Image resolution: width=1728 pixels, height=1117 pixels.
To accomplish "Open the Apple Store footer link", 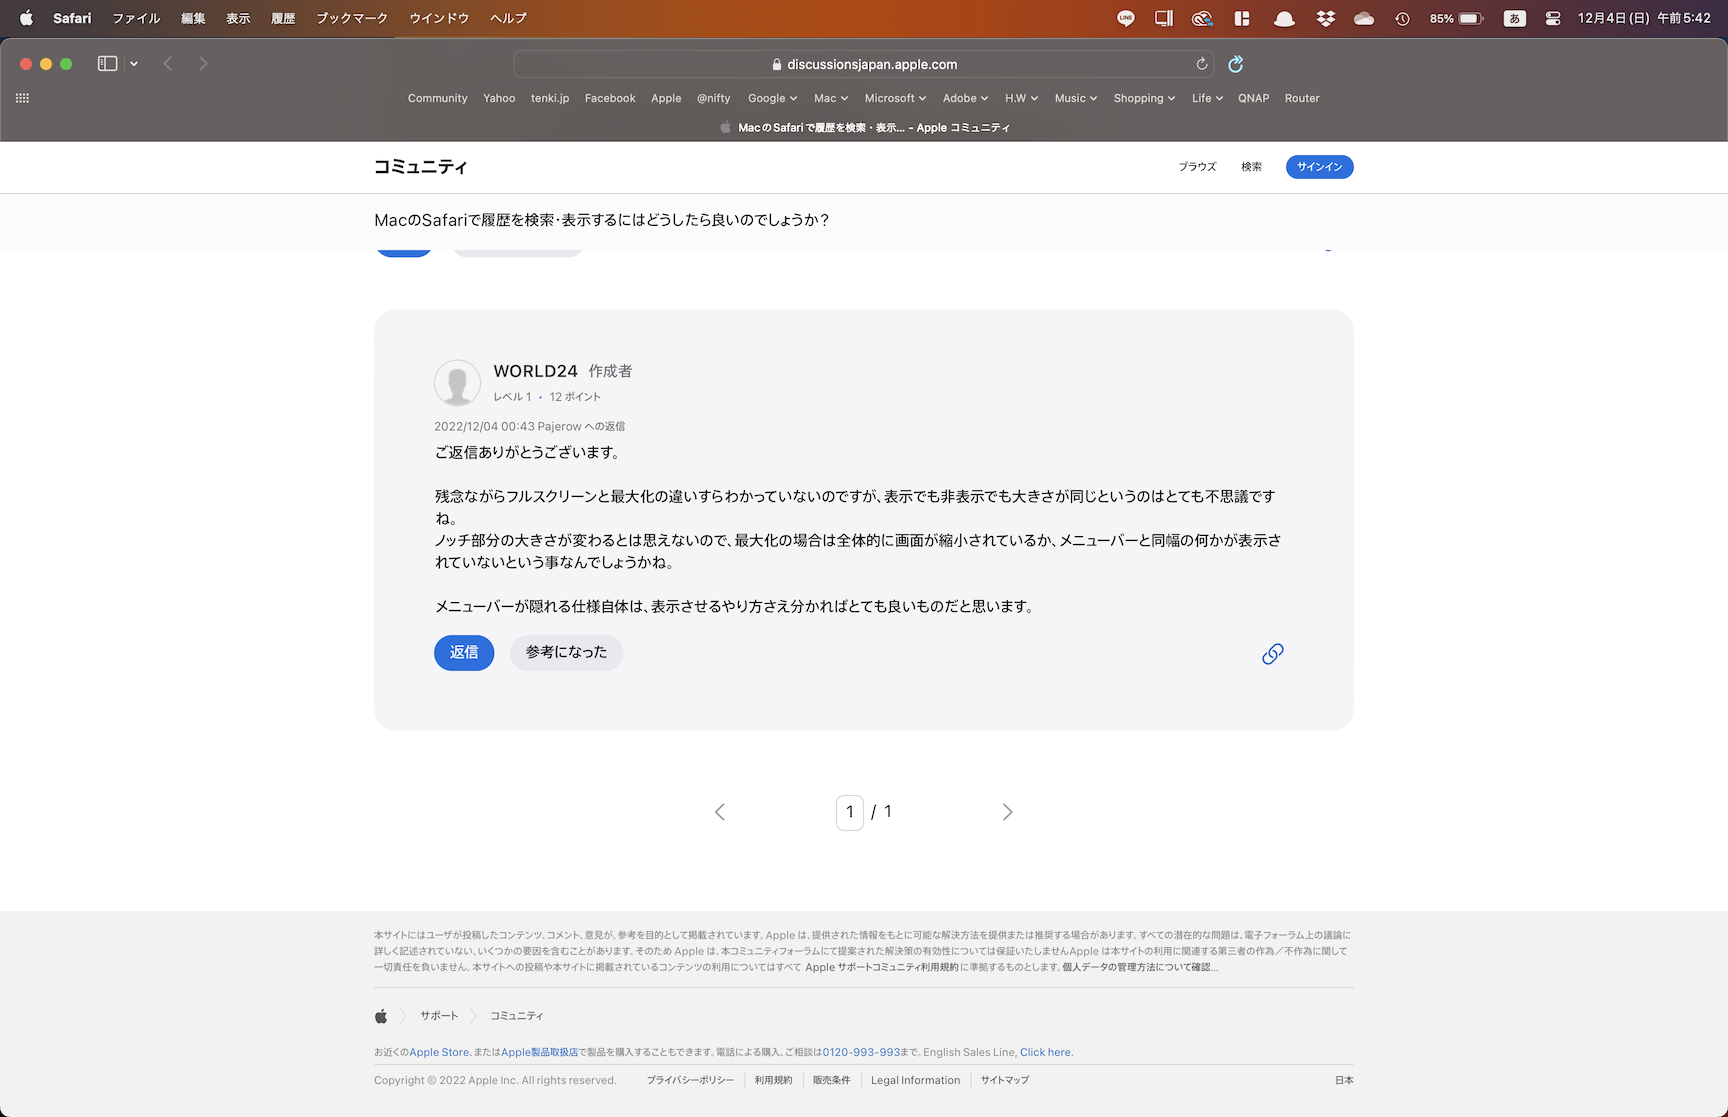I will tap(439, 1052).
